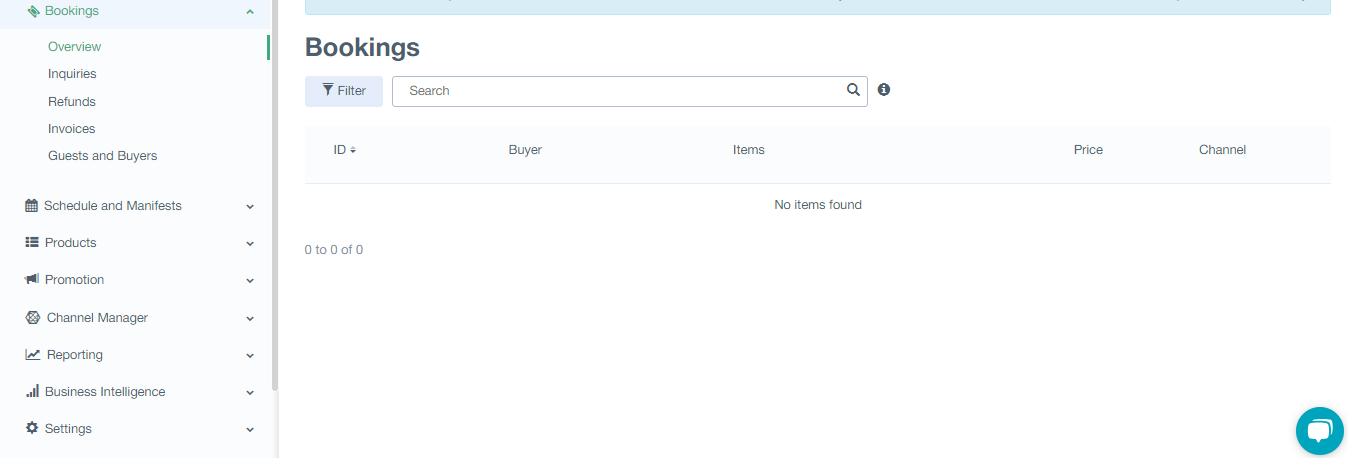Open the Inquiries page
1348x458 pixels.
tap(72, 74)
